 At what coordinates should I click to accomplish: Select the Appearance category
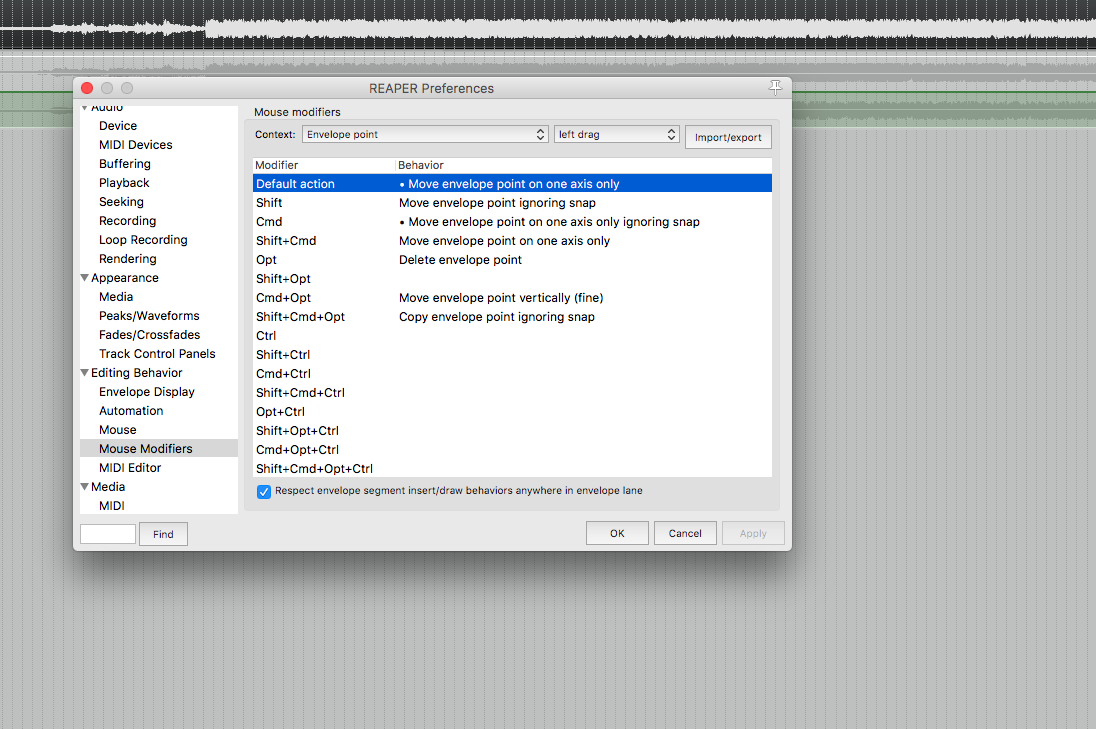coord(124,277)
